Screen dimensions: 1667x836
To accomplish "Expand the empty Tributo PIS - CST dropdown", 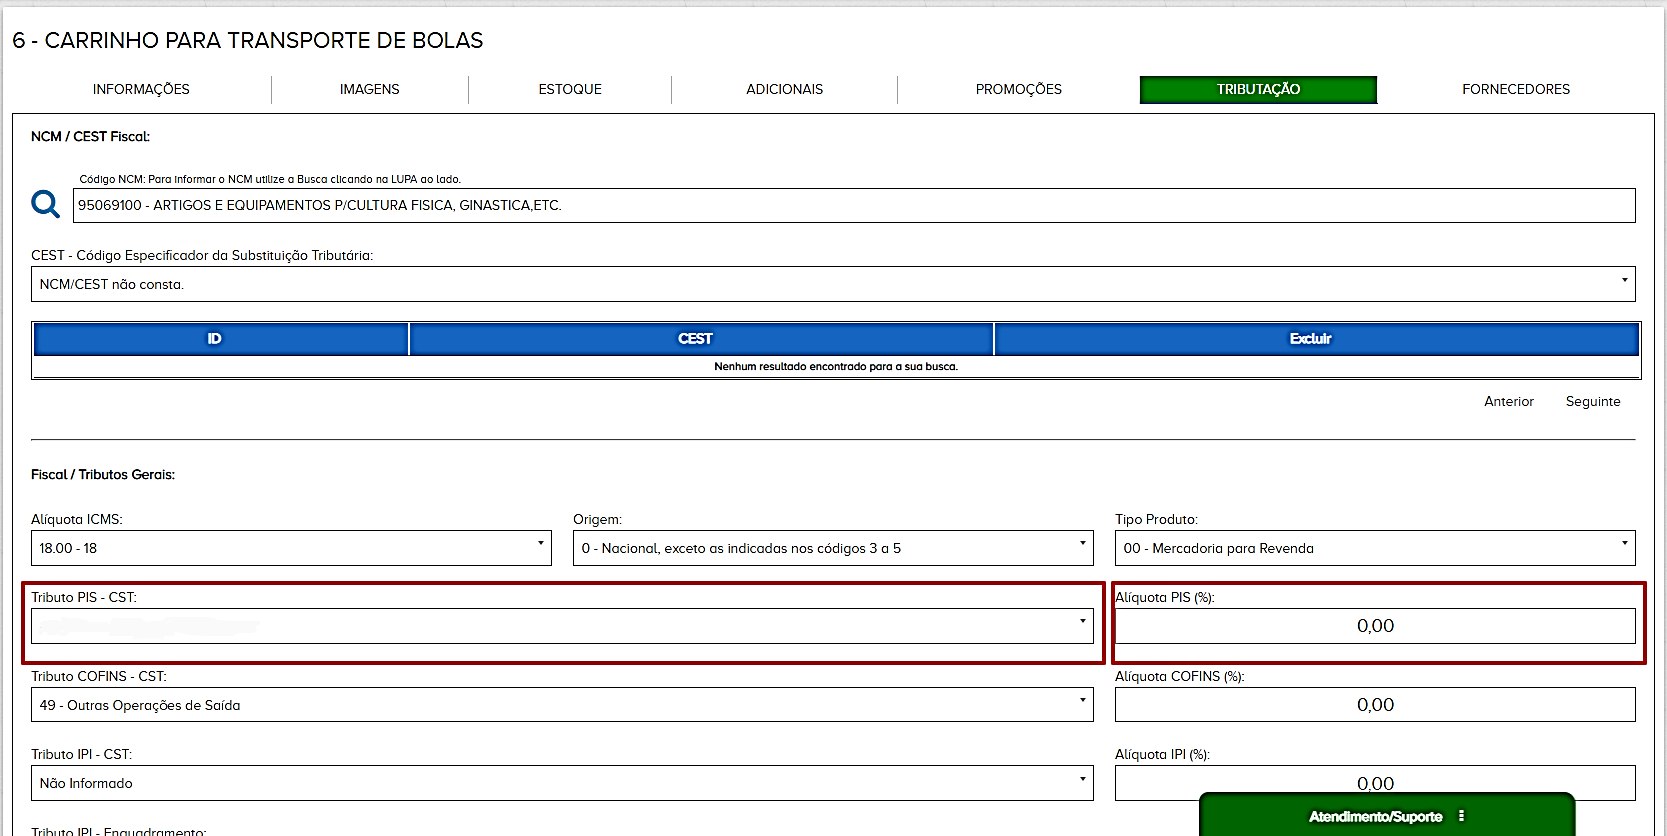I will coord(562,626).
